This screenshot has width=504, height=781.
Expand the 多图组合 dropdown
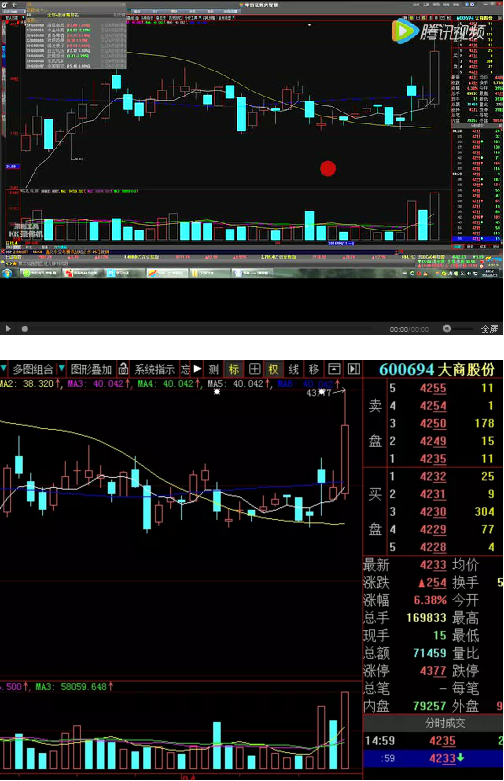click(x=33, y=369)
